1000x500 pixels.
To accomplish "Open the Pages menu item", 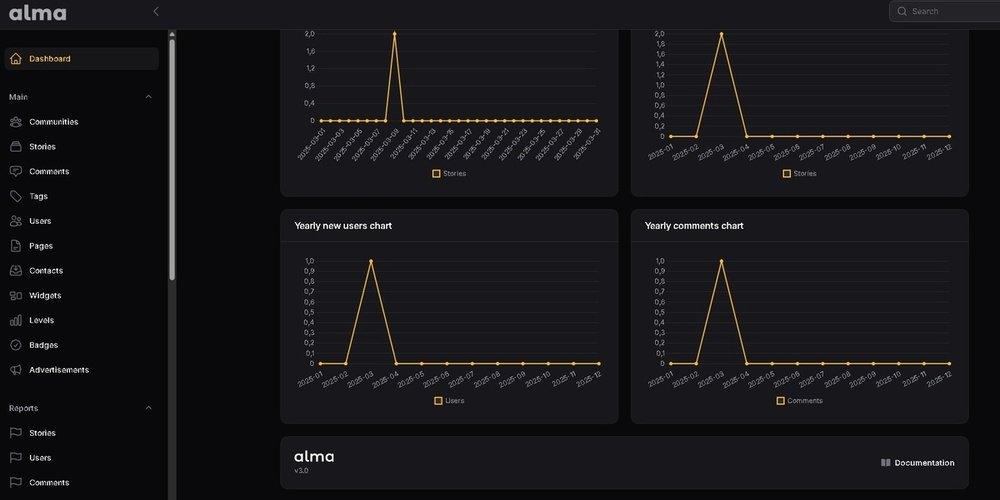I will (x=41, y=246).
